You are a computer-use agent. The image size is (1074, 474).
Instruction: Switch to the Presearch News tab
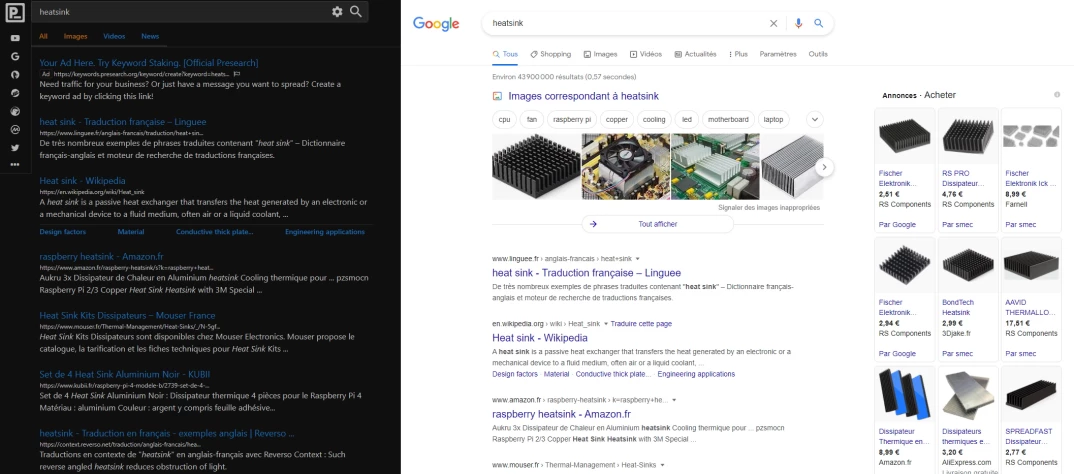tap(150, 36)
